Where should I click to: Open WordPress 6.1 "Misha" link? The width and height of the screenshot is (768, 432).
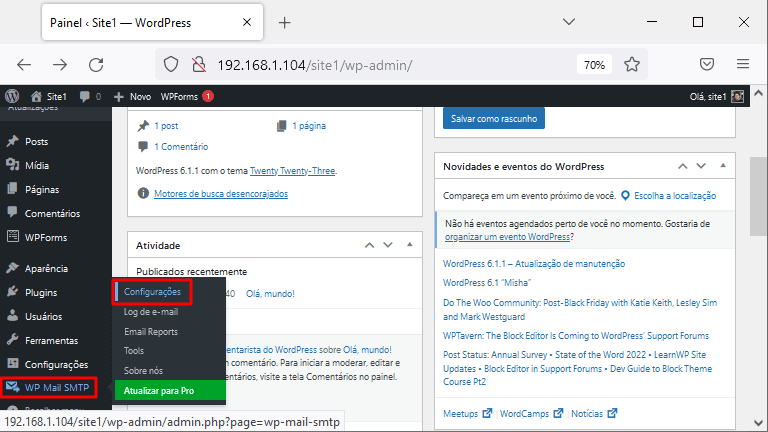487,283
